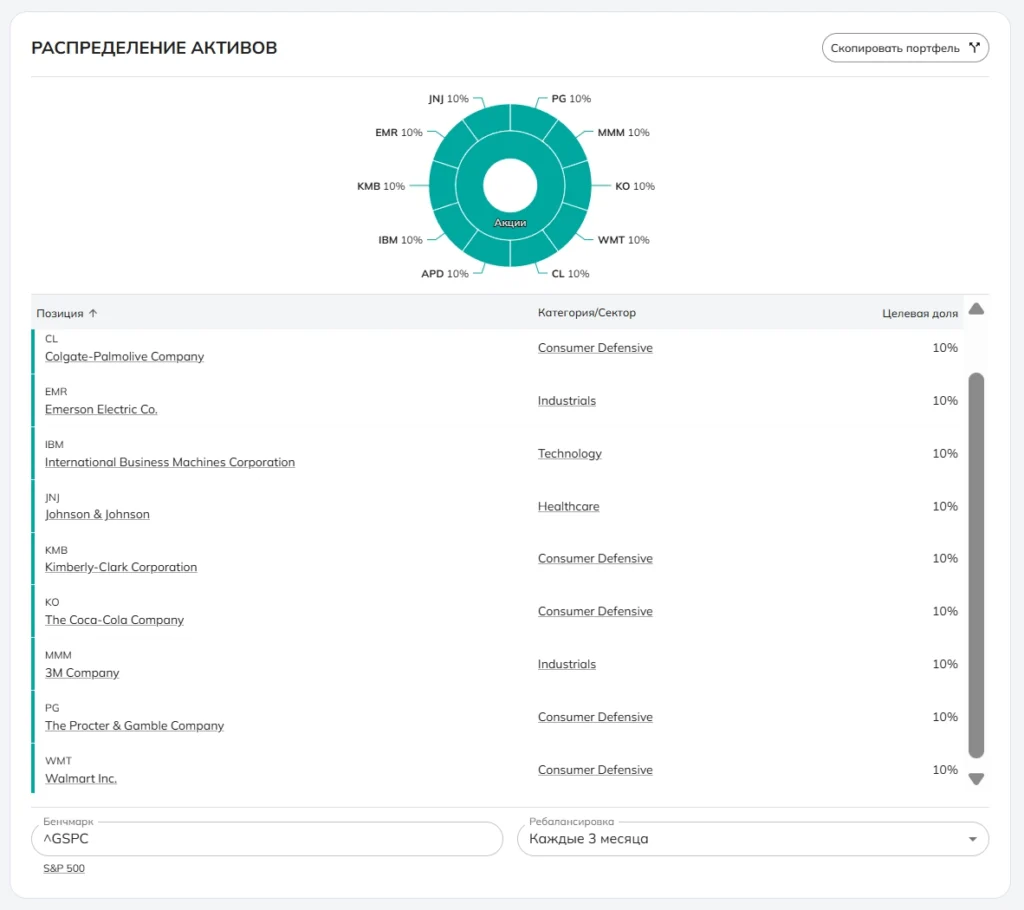1024x910 pixels.
Task: Open Consumer Defensive sector for Procter & Gamble
Action: pos(595,717)
